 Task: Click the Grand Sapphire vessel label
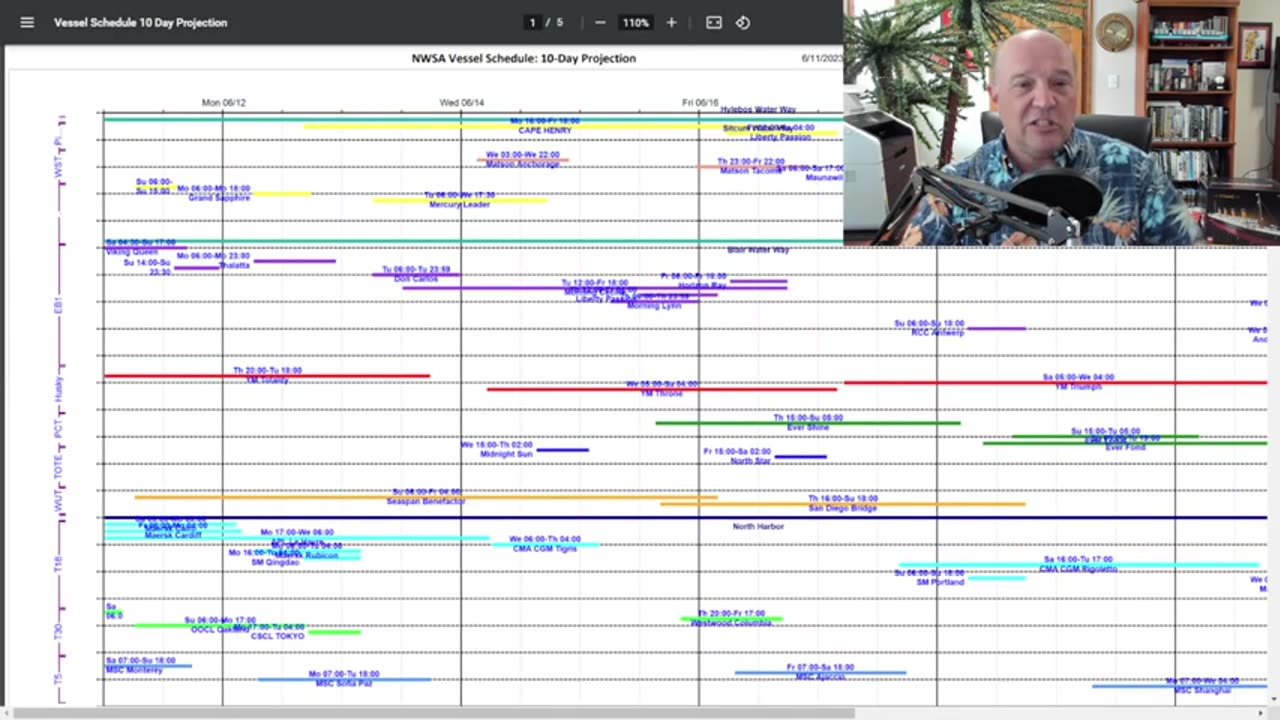(x=219, y=198)
